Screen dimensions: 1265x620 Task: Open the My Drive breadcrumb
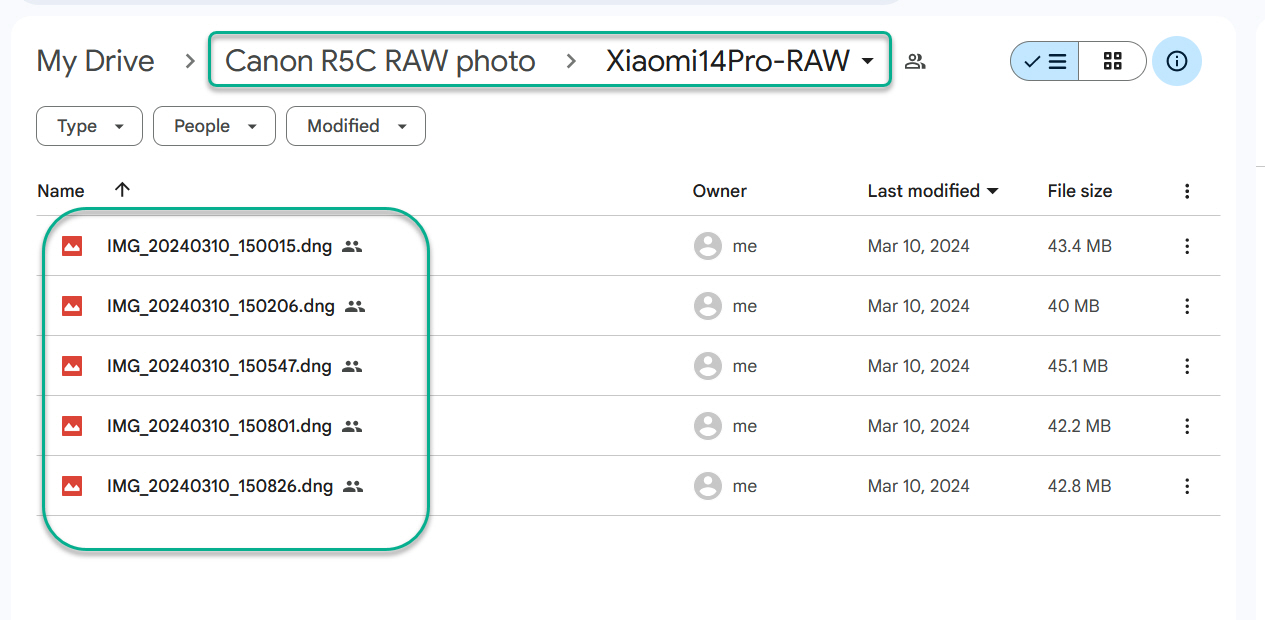[95, 61]
